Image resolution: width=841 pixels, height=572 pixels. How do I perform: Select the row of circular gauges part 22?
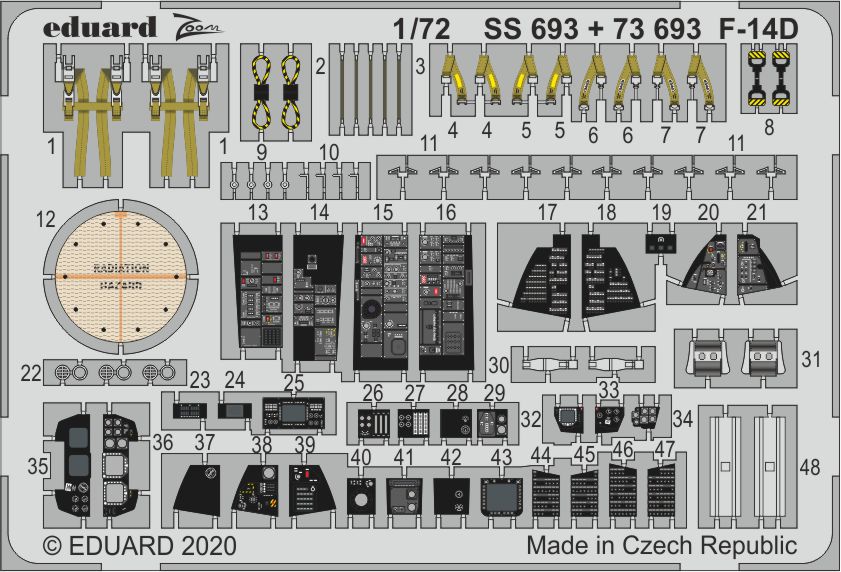(107, 371)
